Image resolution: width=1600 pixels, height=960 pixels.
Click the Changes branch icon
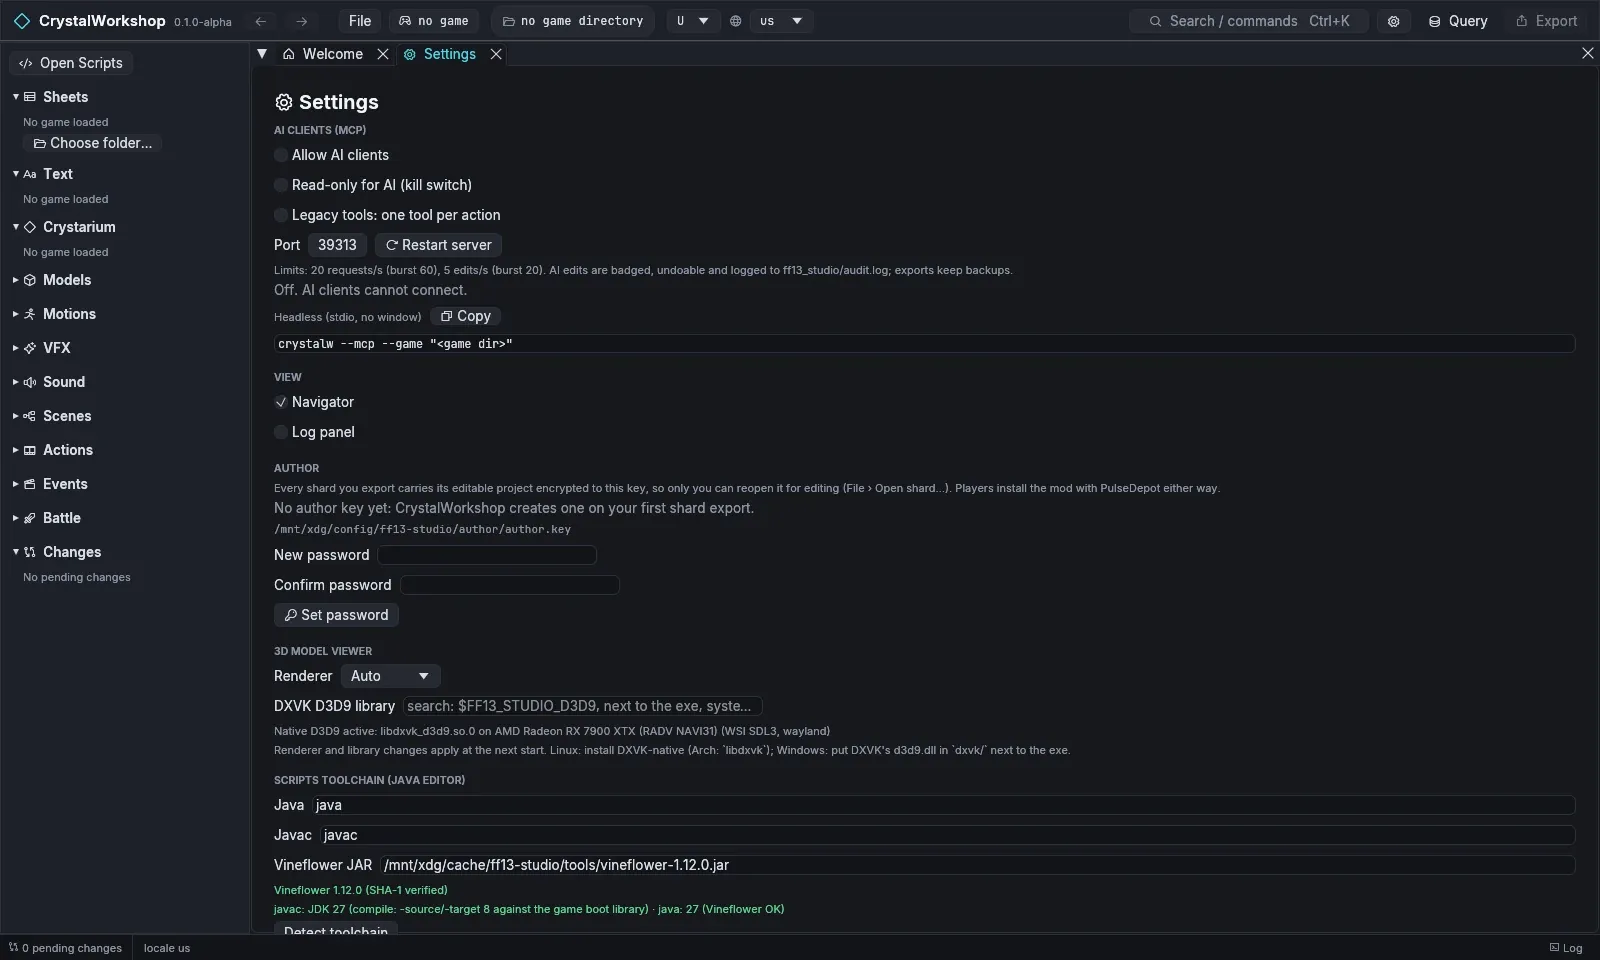pyautogui.click(x=30, y=552)
